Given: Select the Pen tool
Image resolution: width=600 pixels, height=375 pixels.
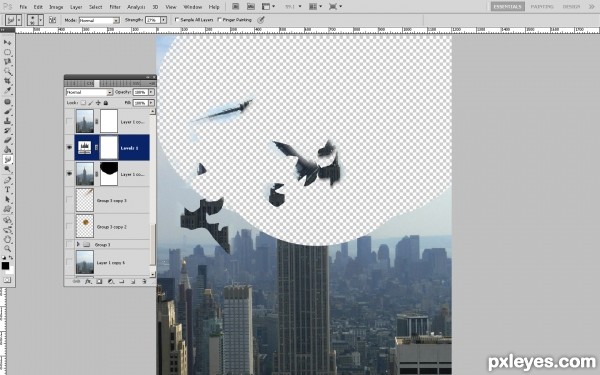Looking at the screenshot, I should 7,180.
